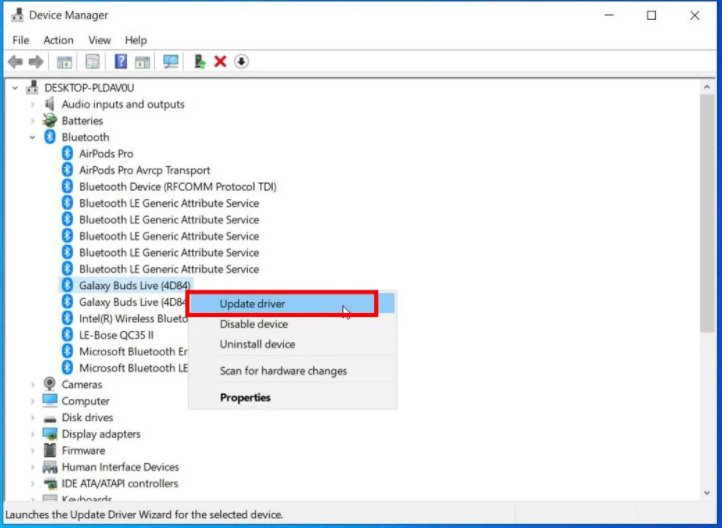Viewport: 722px width, 528px height.
Task: Click Scan for hardware changes monitor icon
Action: [x=171, y=62]
